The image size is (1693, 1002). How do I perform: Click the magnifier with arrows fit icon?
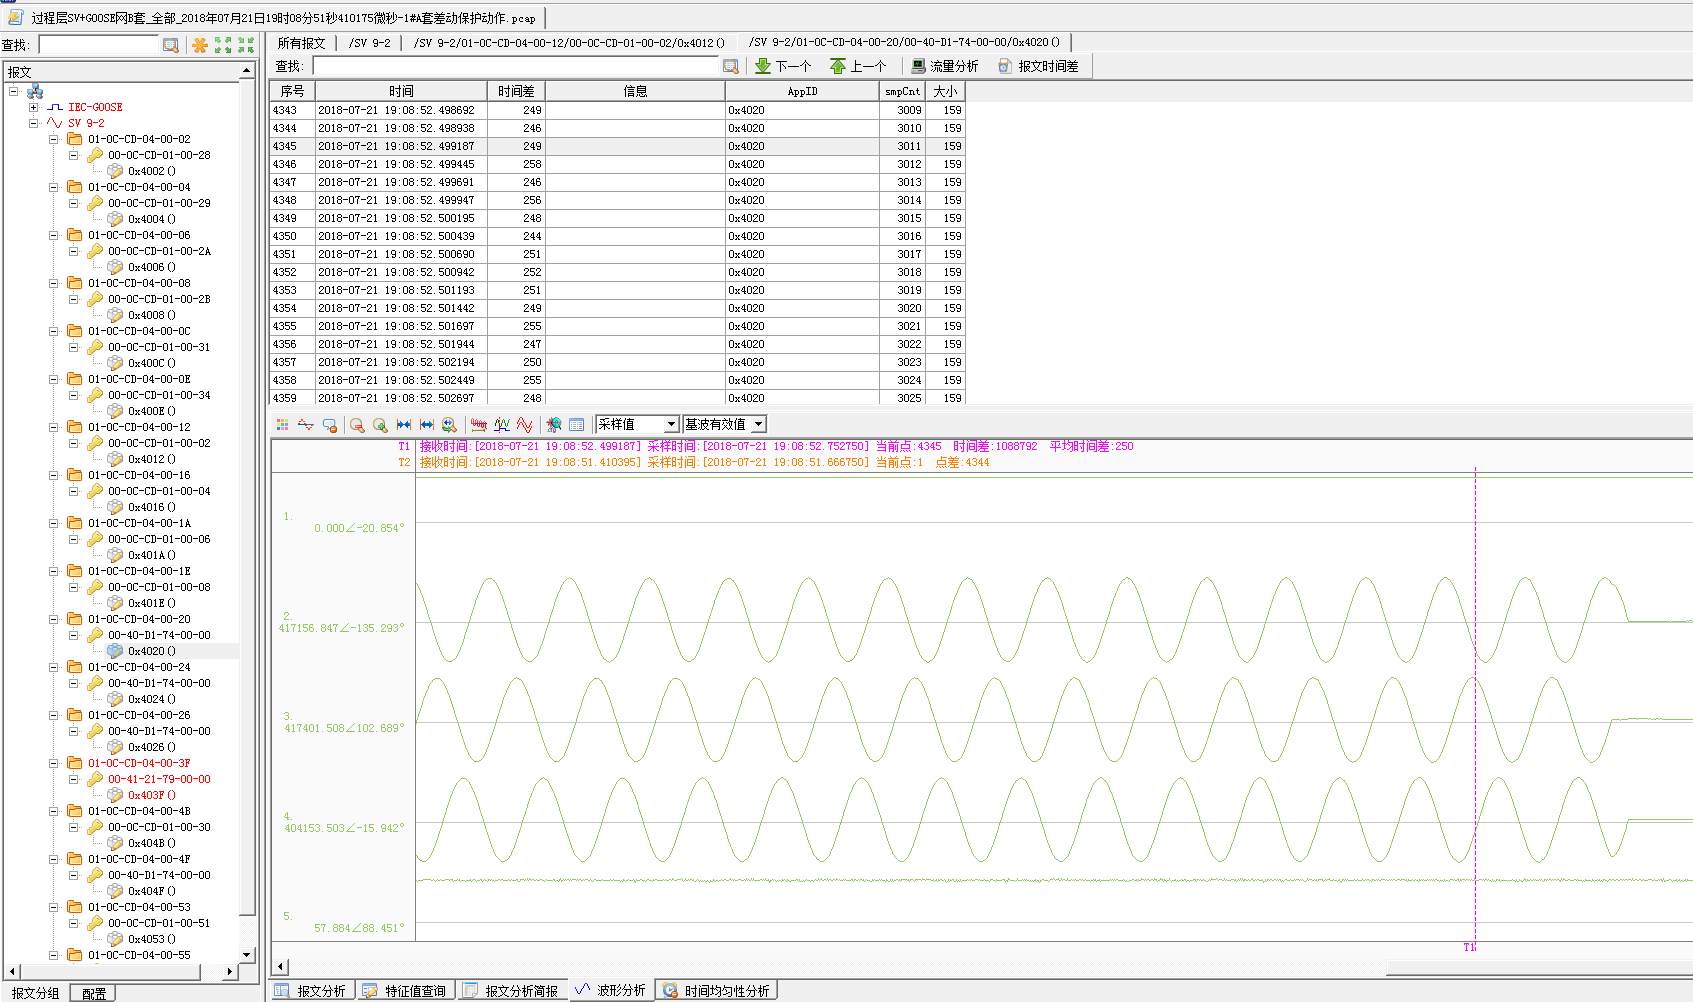[x=450, y=425]
